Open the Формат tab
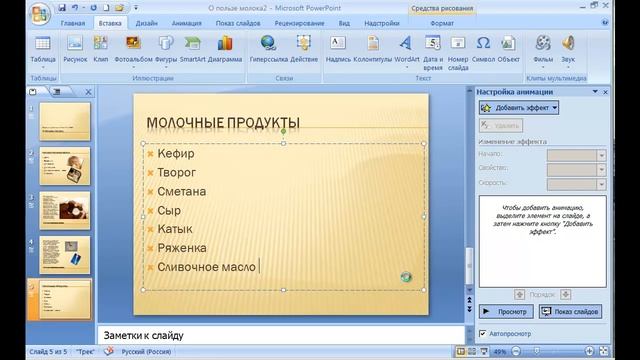The image size is (640, 360). (442, 23)
